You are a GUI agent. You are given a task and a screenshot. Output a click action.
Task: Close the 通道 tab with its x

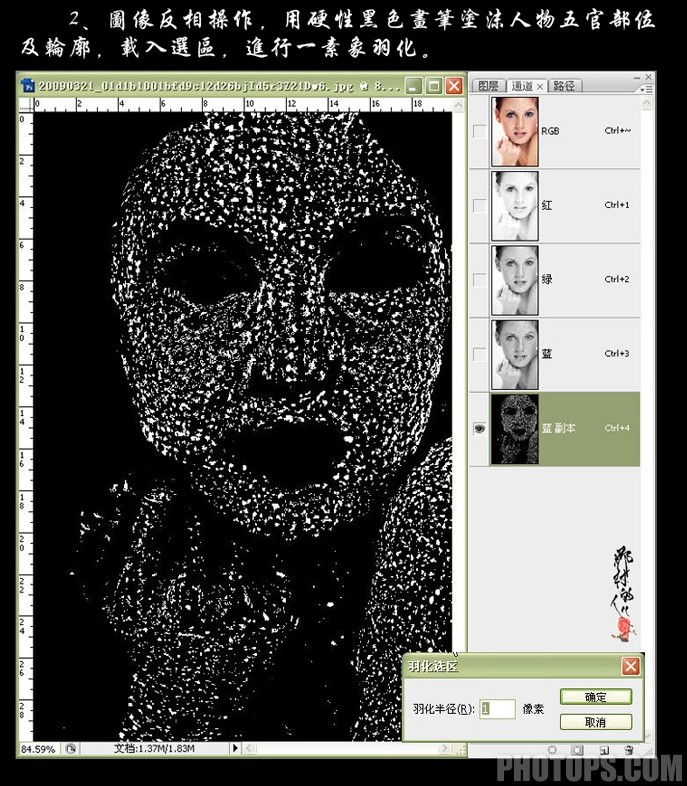tap(540, 87)
